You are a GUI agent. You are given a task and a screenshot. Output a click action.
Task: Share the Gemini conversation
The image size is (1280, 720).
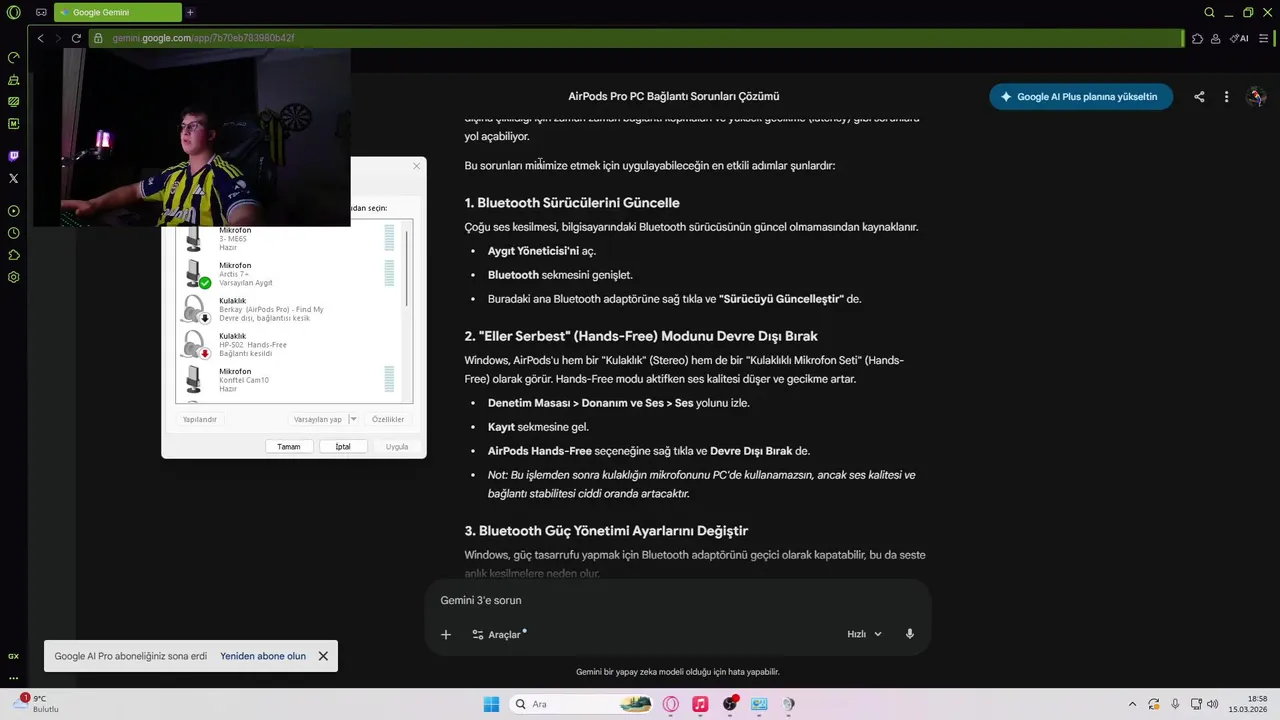[x=1199, y=97]
